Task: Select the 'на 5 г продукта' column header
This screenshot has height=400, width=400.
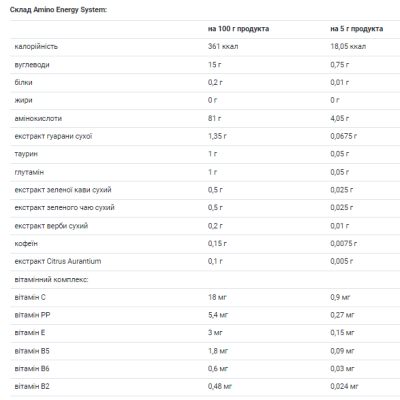Action: 357,29
